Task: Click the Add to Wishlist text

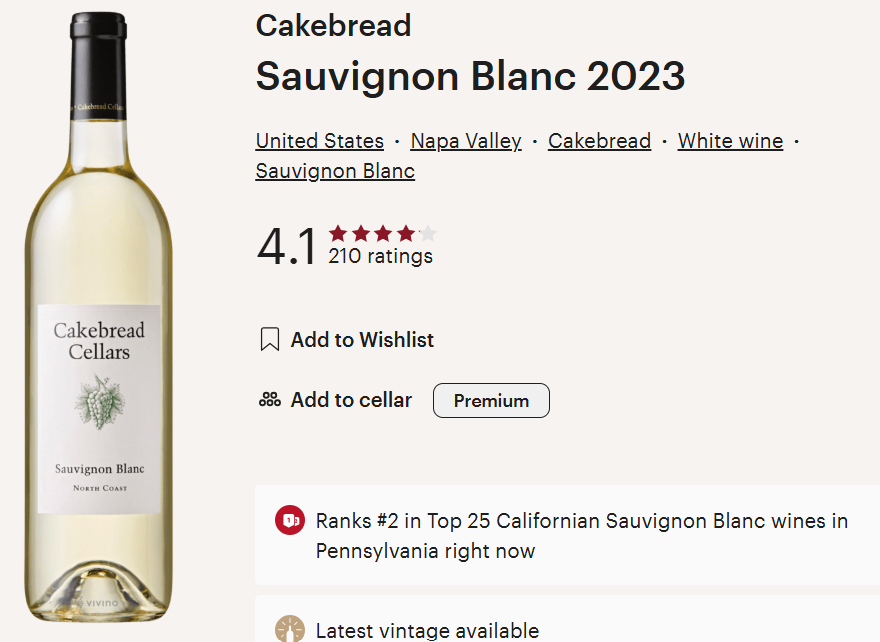Action: pos(362,340)
